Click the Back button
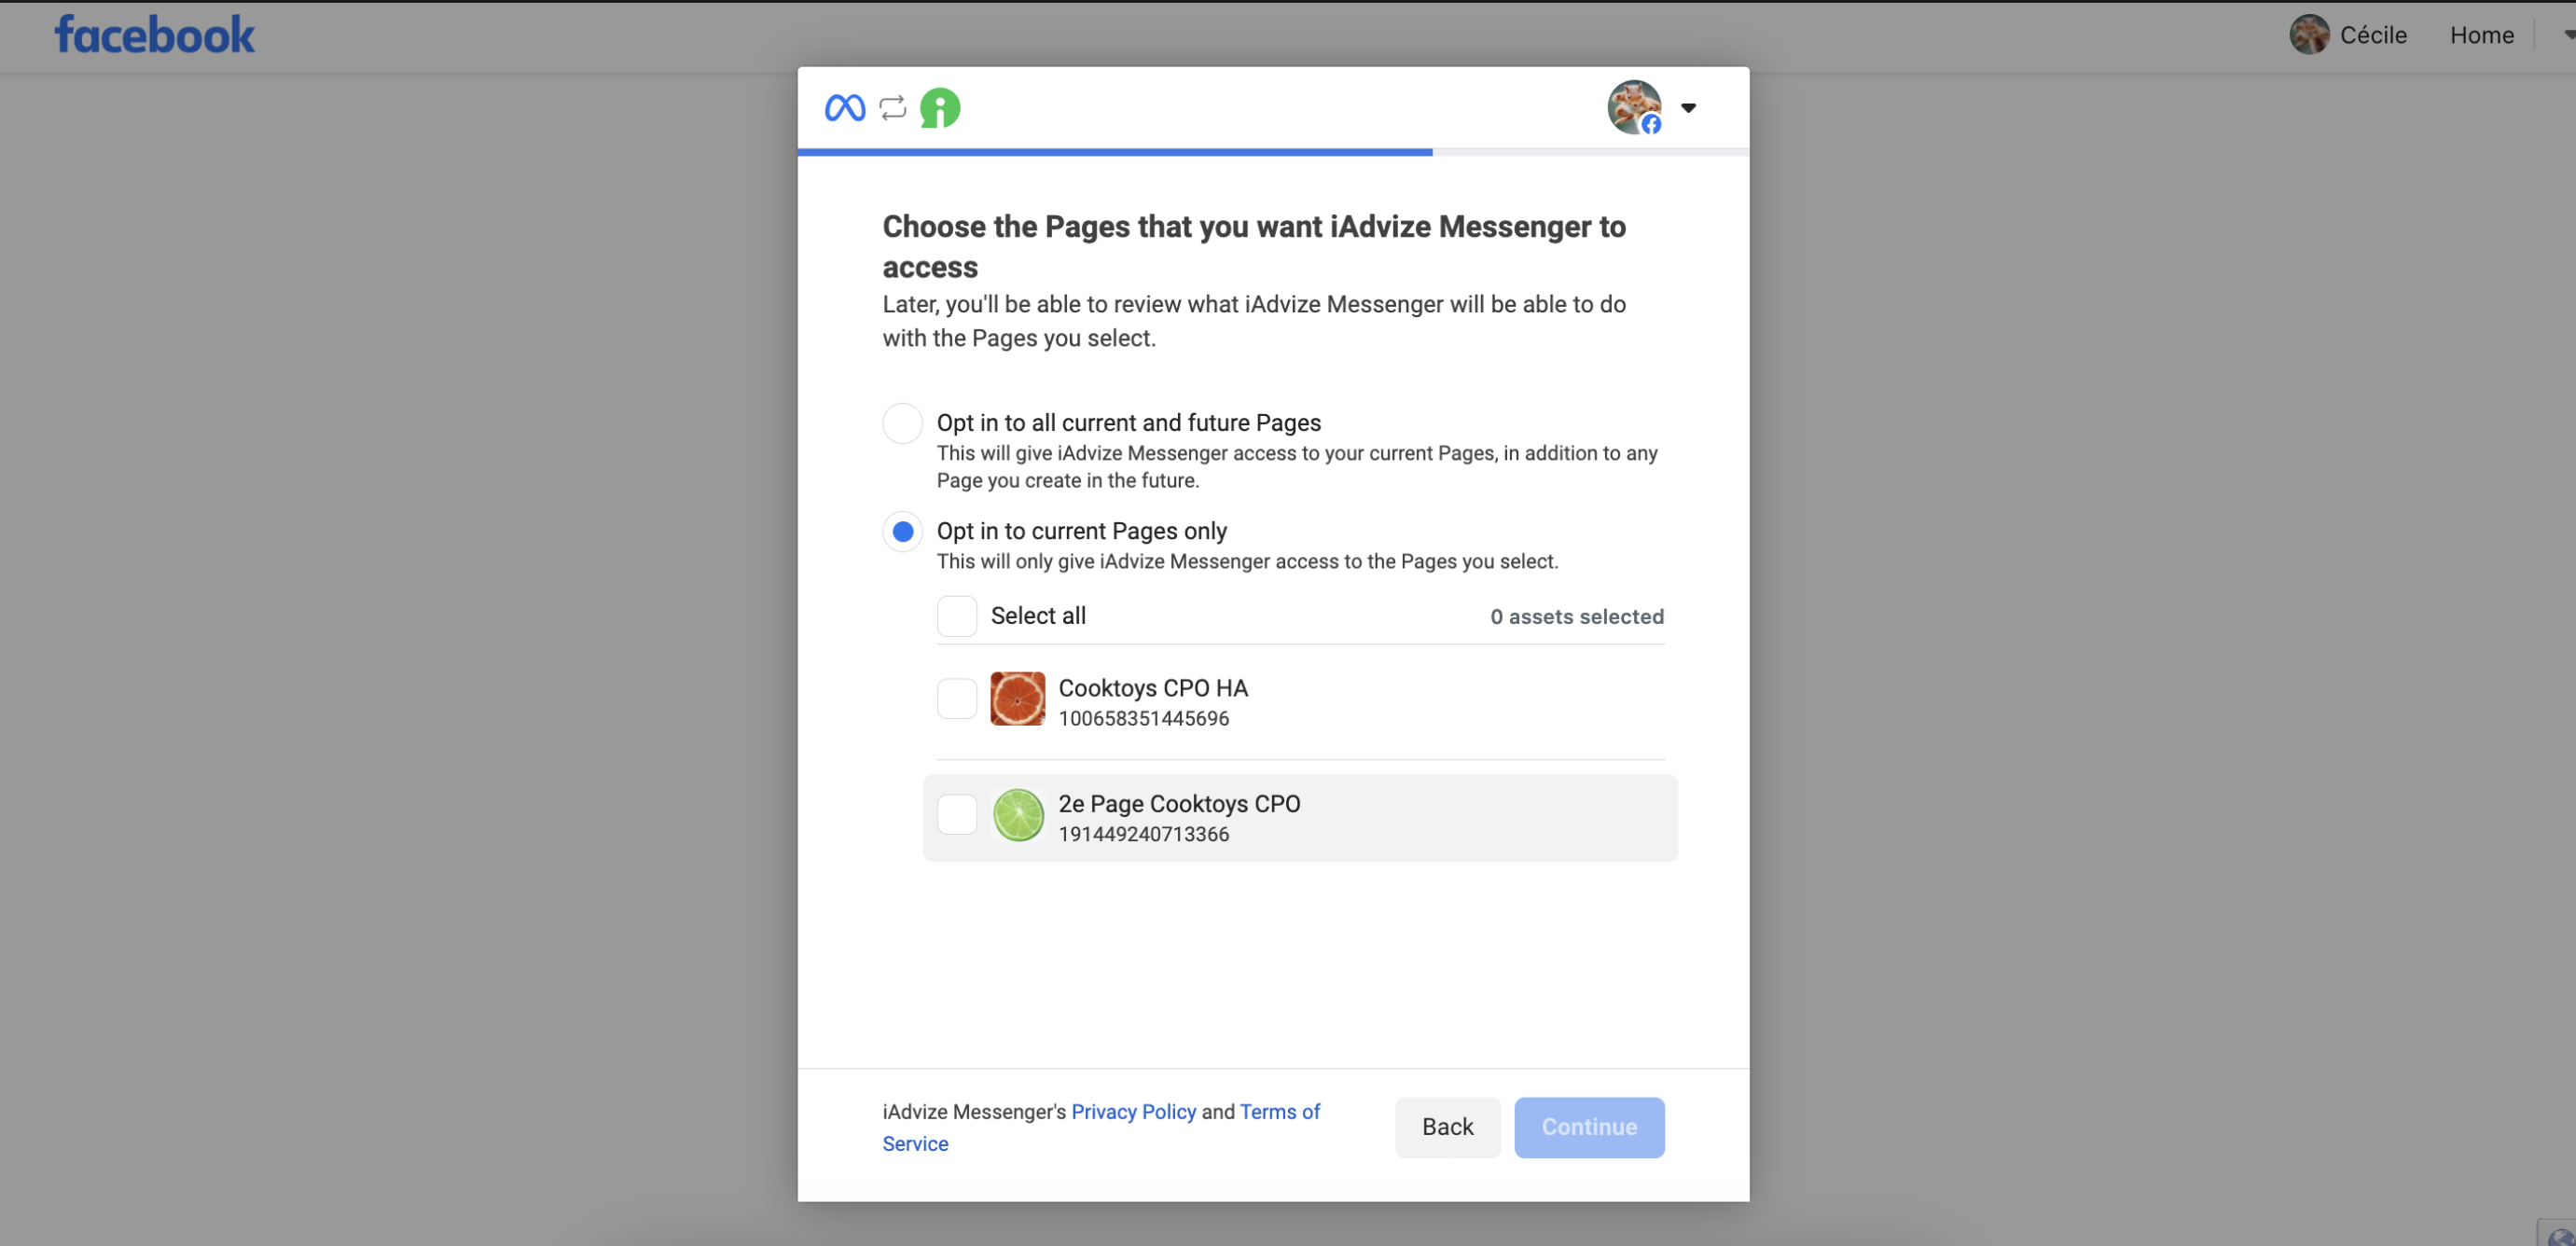The width and height of the screenshot is (2576, 1246). [x=1447, y=1127]
